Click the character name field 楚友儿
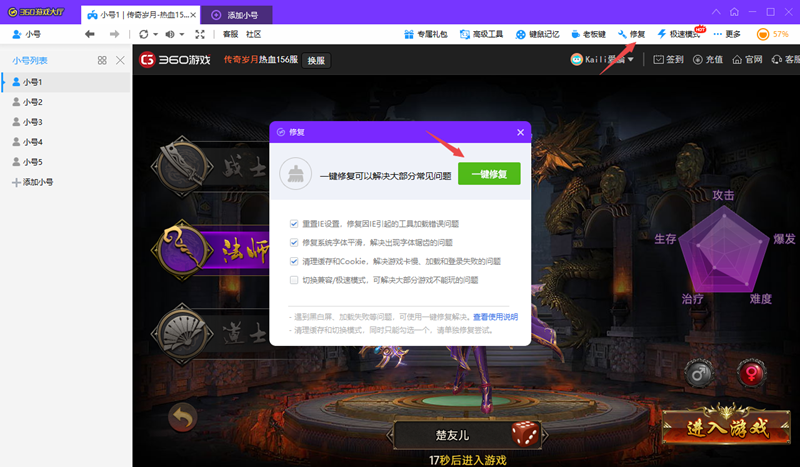This screenshot has width=800, height=467. [452, 435]
